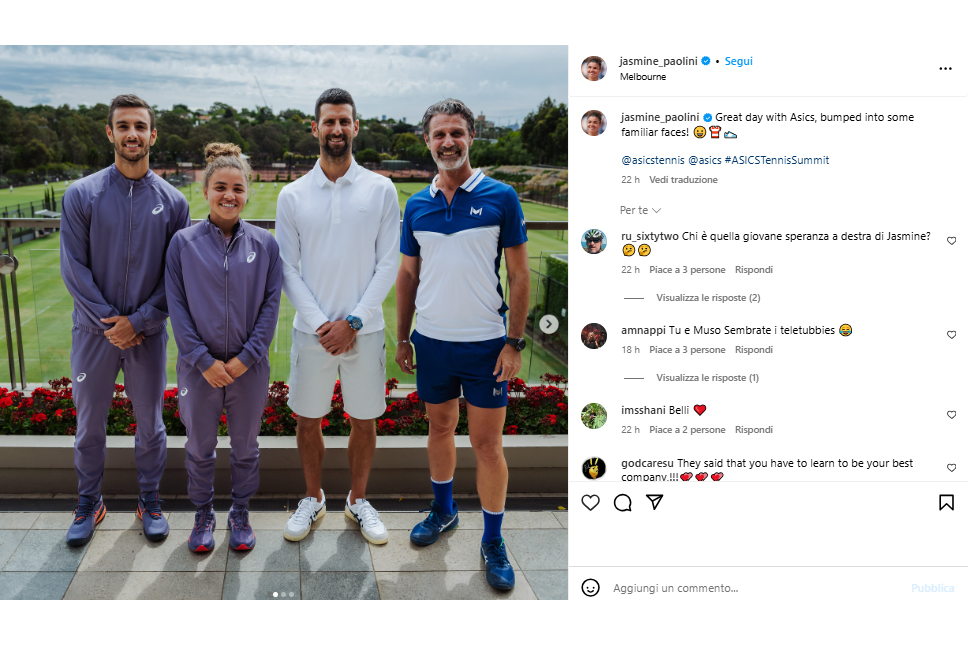Open the @asicstennis mention link
Screen dimensions: 968x645
click(x=653, y=160)
